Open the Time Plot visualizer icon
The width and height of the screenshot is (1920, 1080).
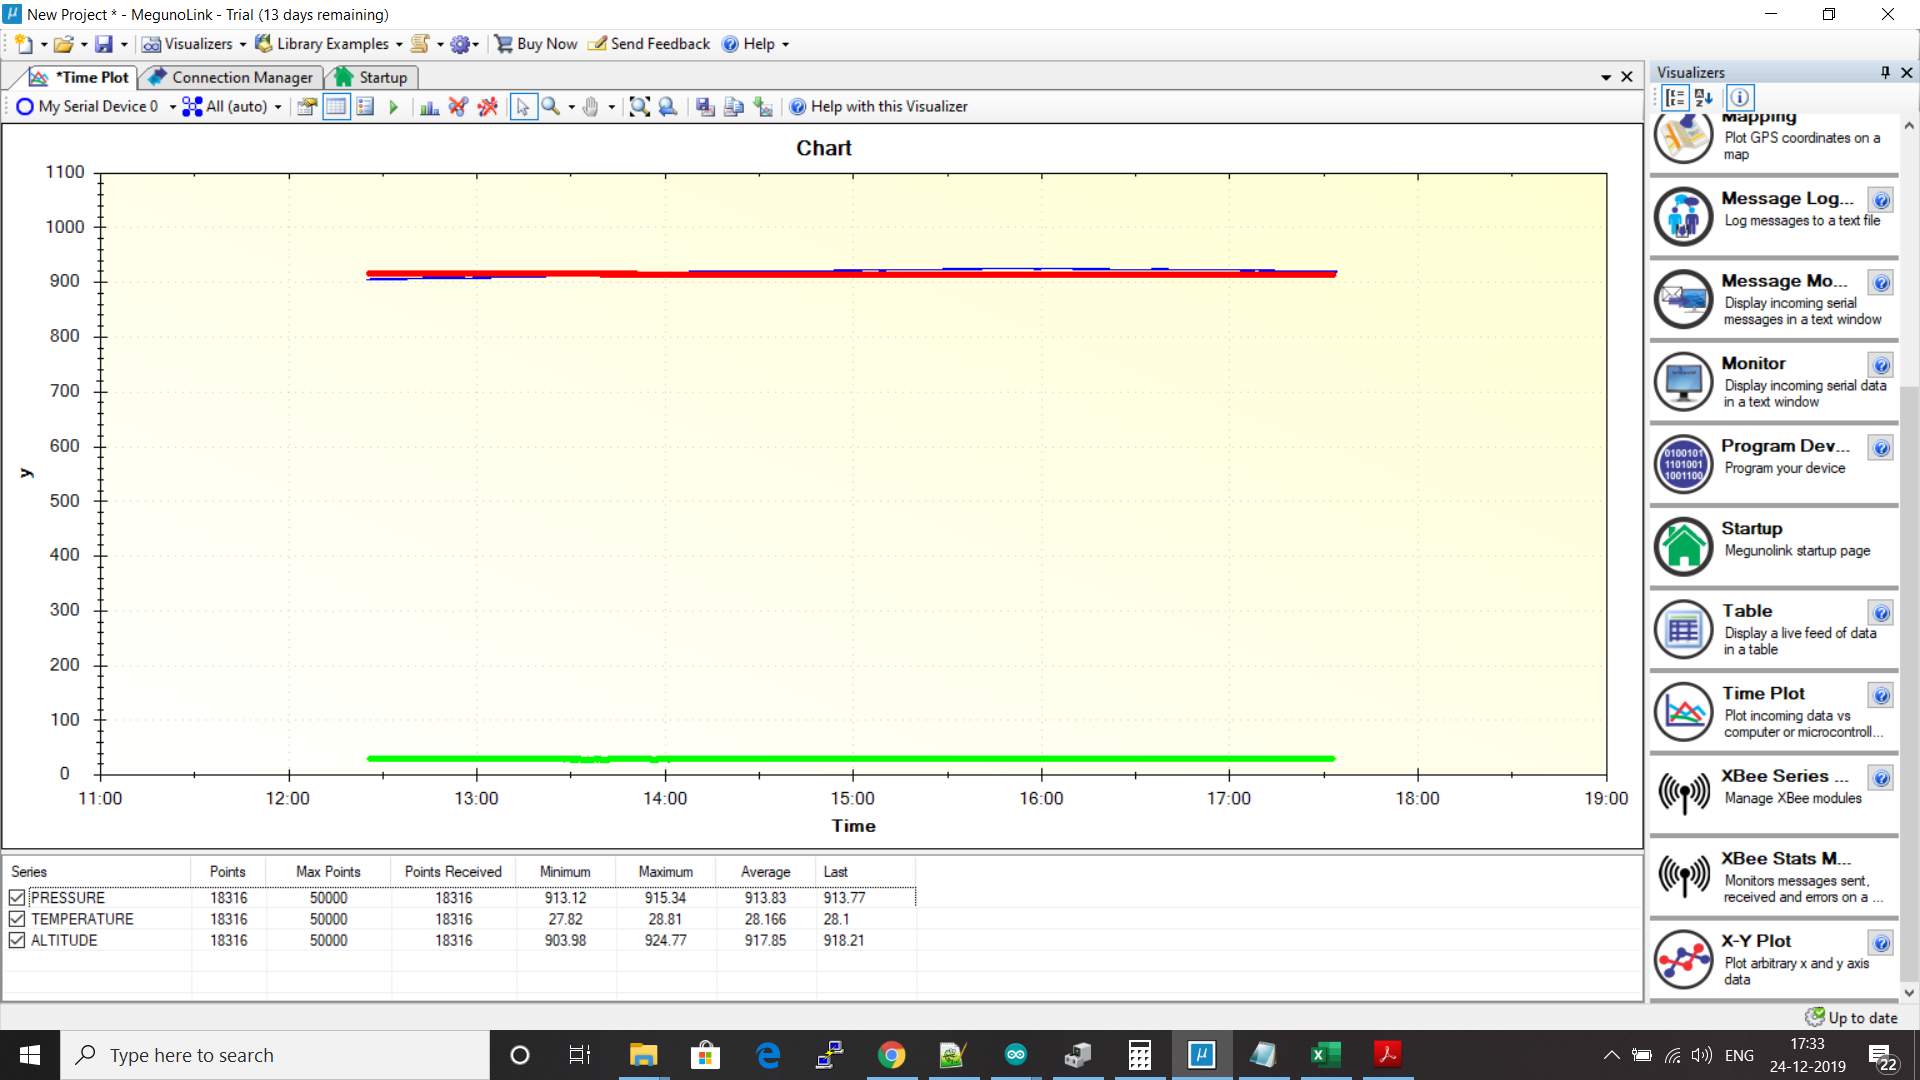pos(1683,712)
